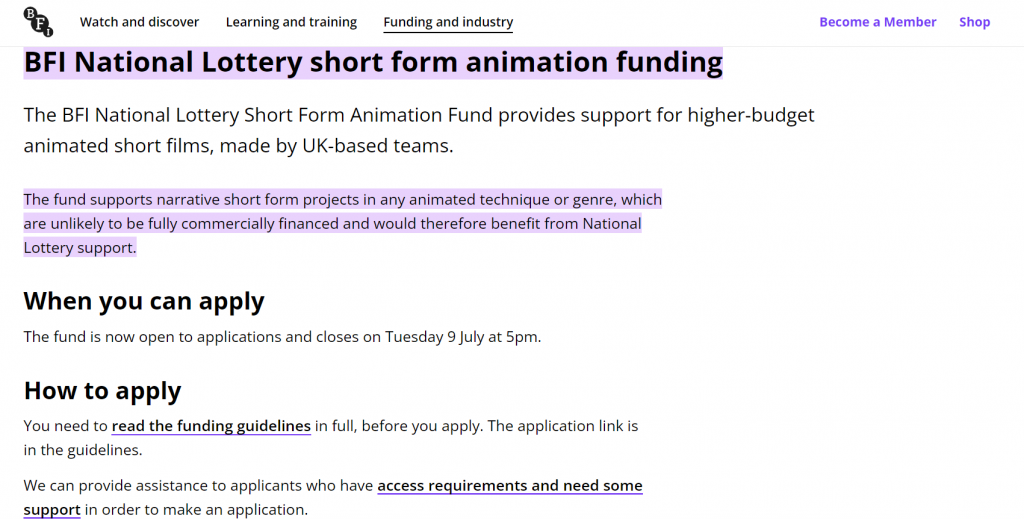Click the highlighted words Lottery support
The height and width of the screenshot is (519, 1024).
click(80, 247)
